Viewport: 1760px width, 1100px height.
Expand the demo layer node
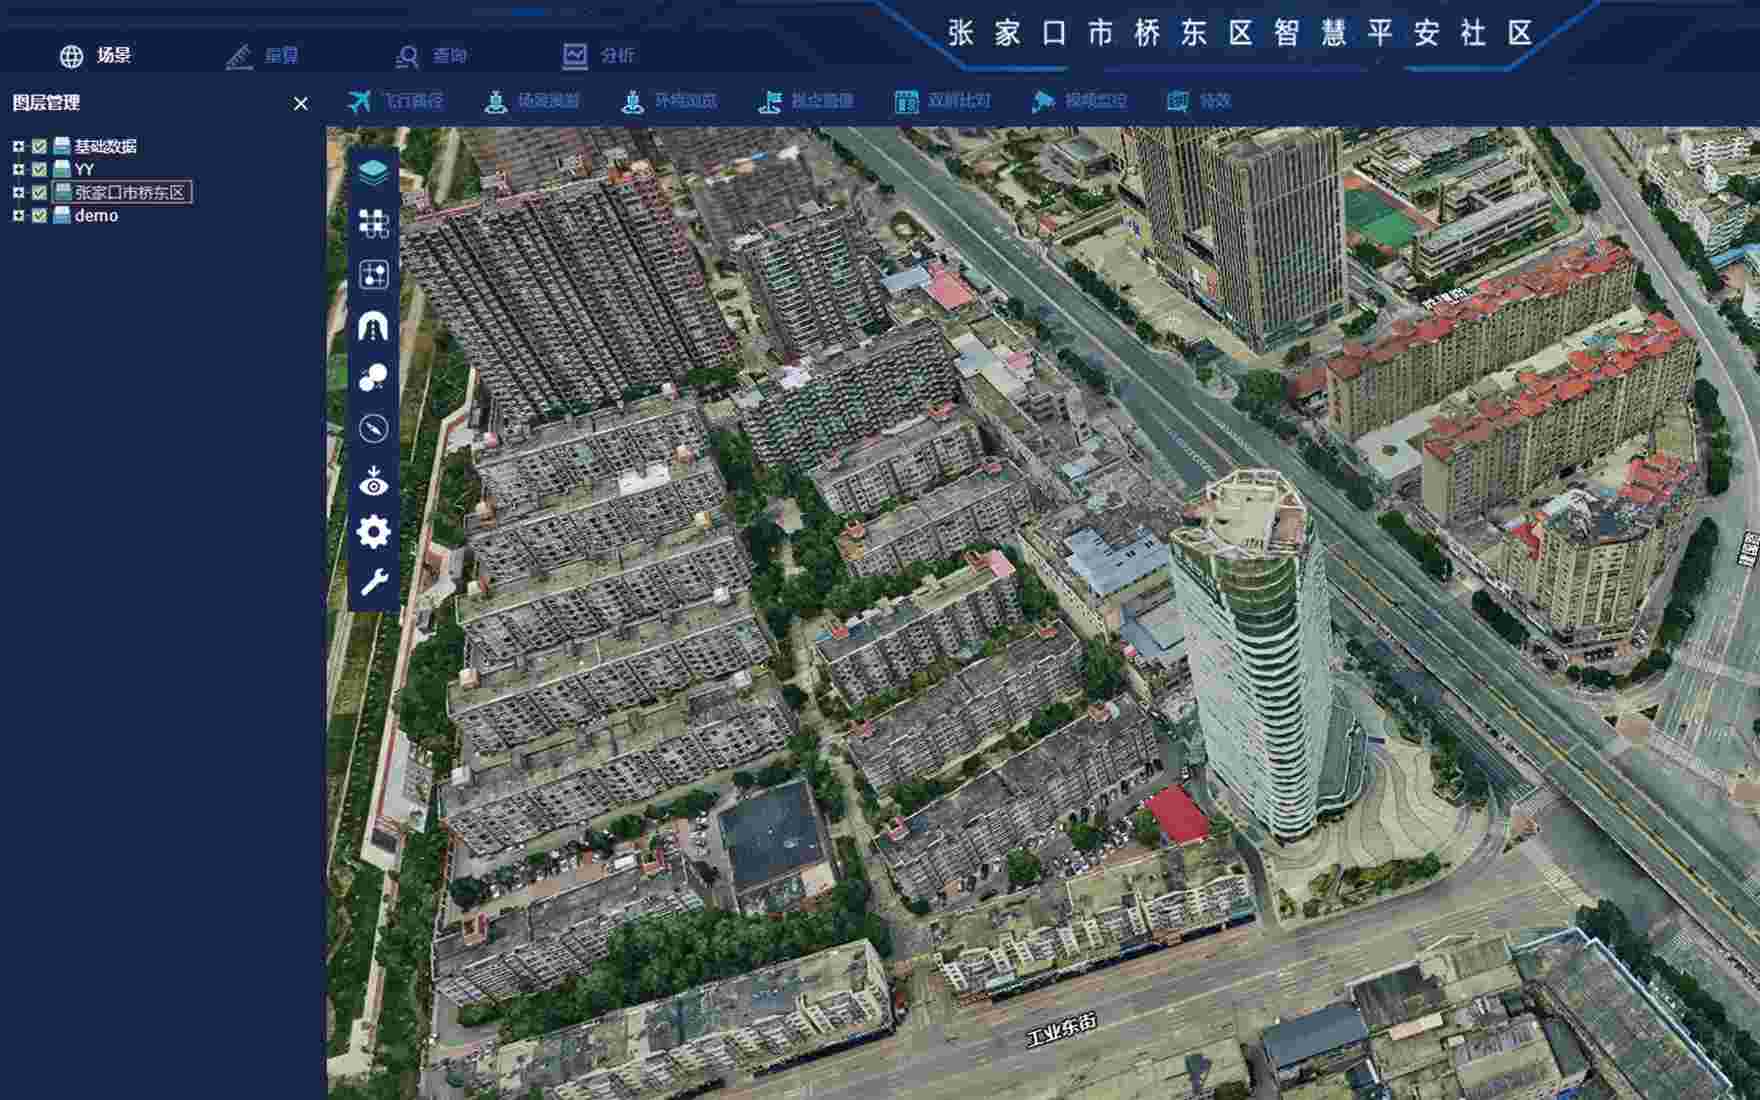[x=18, y=216]
